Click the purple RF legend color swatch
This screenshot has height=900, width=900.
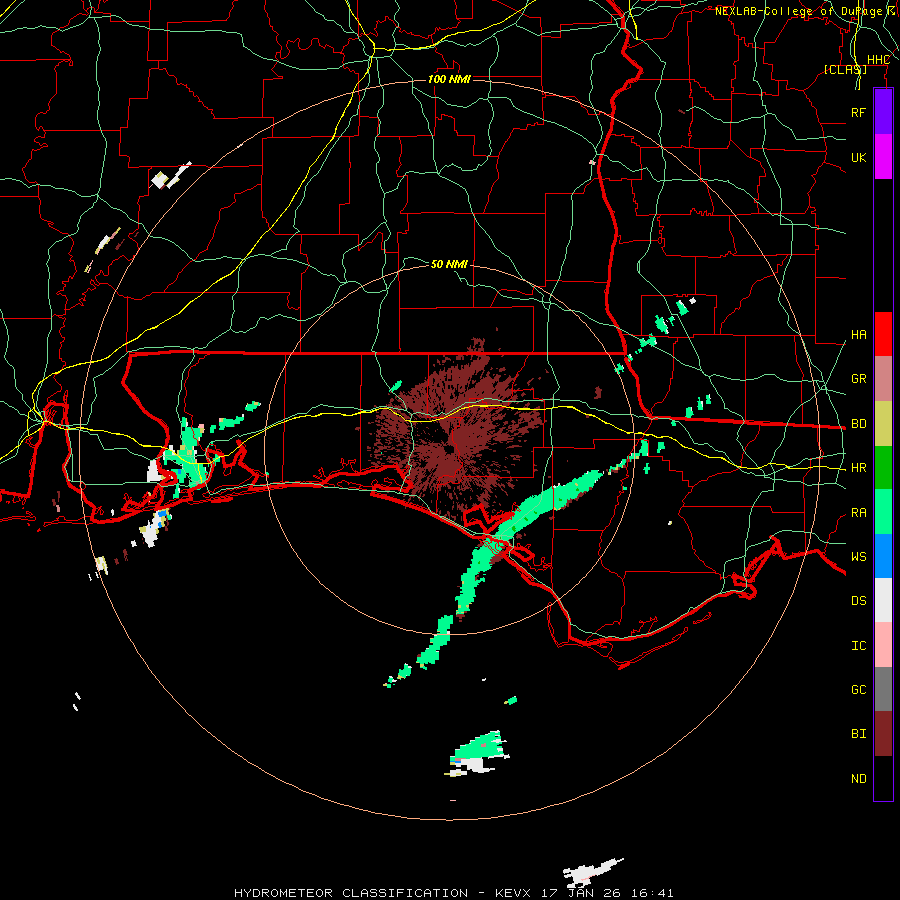(x=883, y=112)
